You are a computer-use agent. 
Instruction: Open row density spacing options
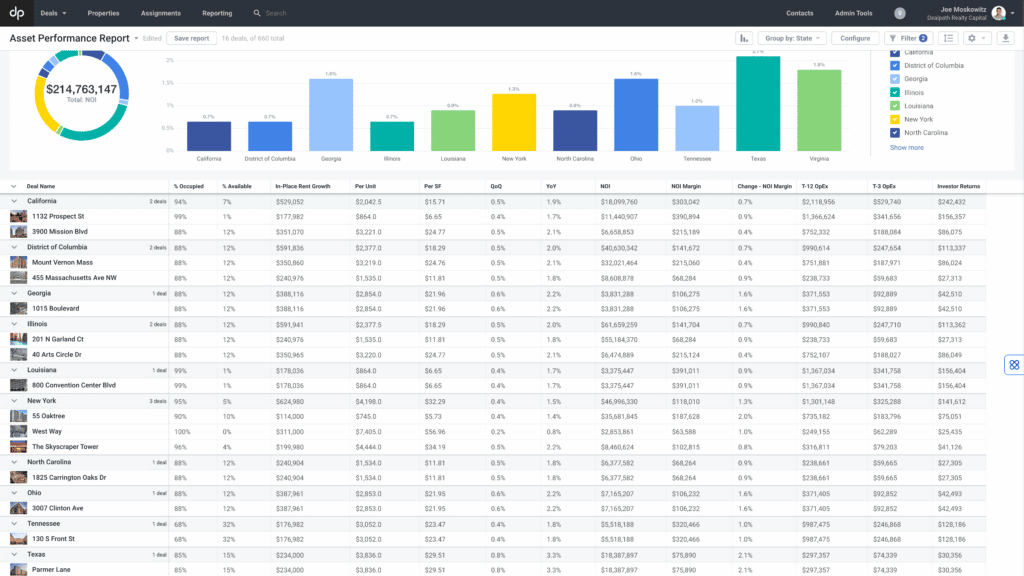(948, 38)
